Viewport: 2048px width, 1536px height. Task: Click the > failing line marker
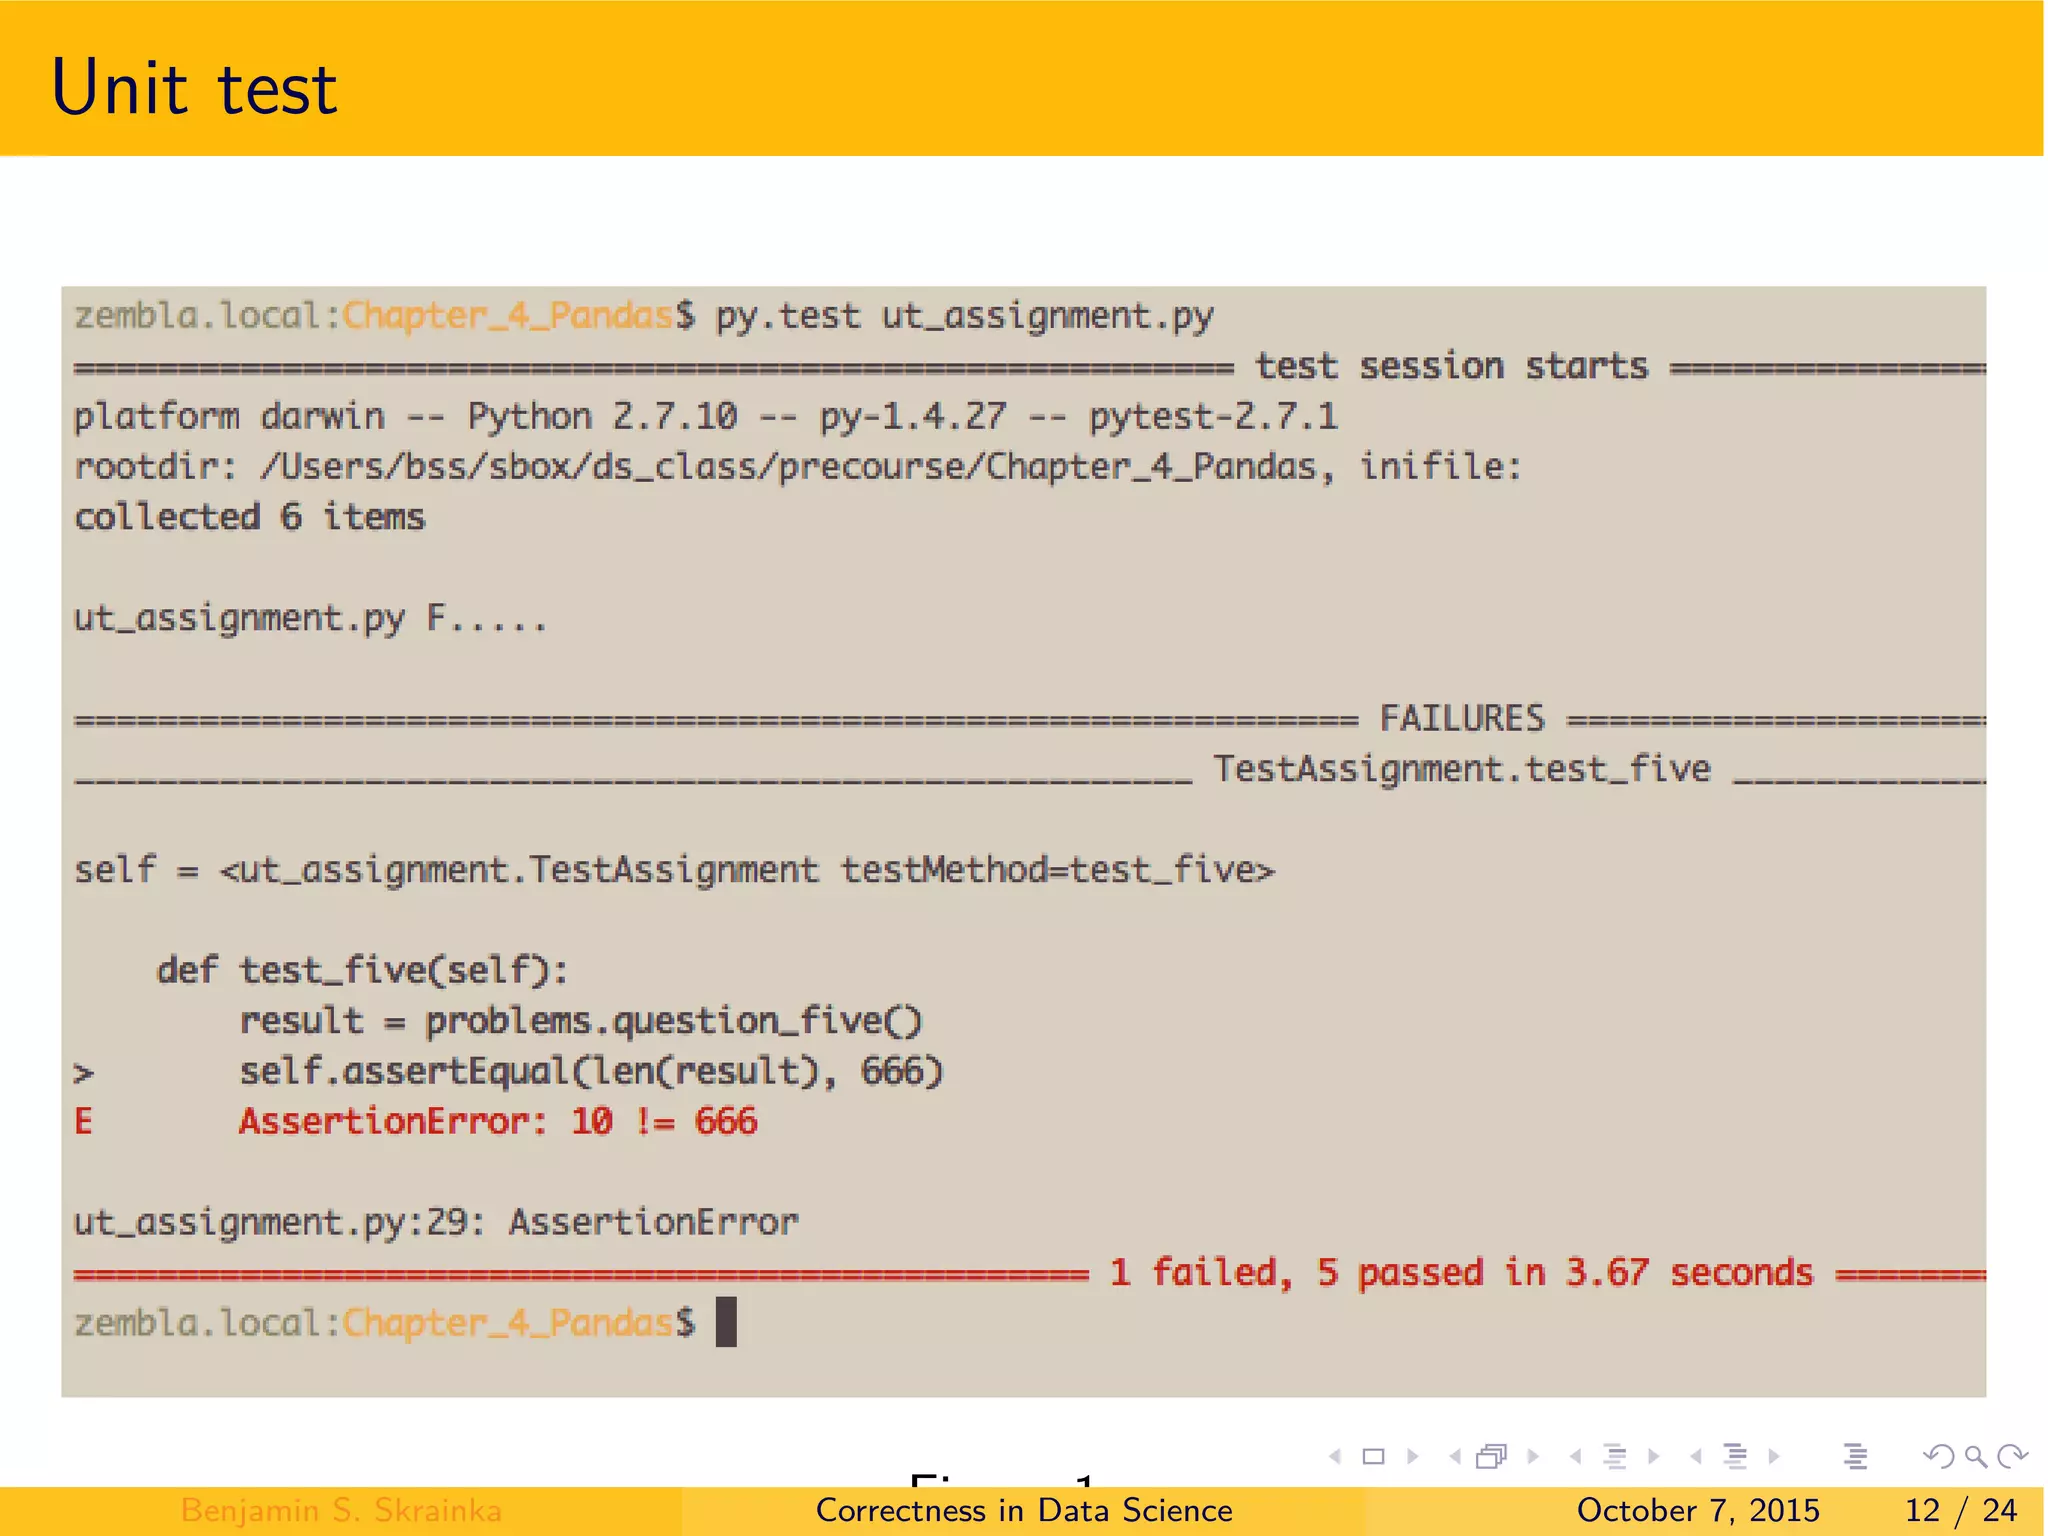84,1074
